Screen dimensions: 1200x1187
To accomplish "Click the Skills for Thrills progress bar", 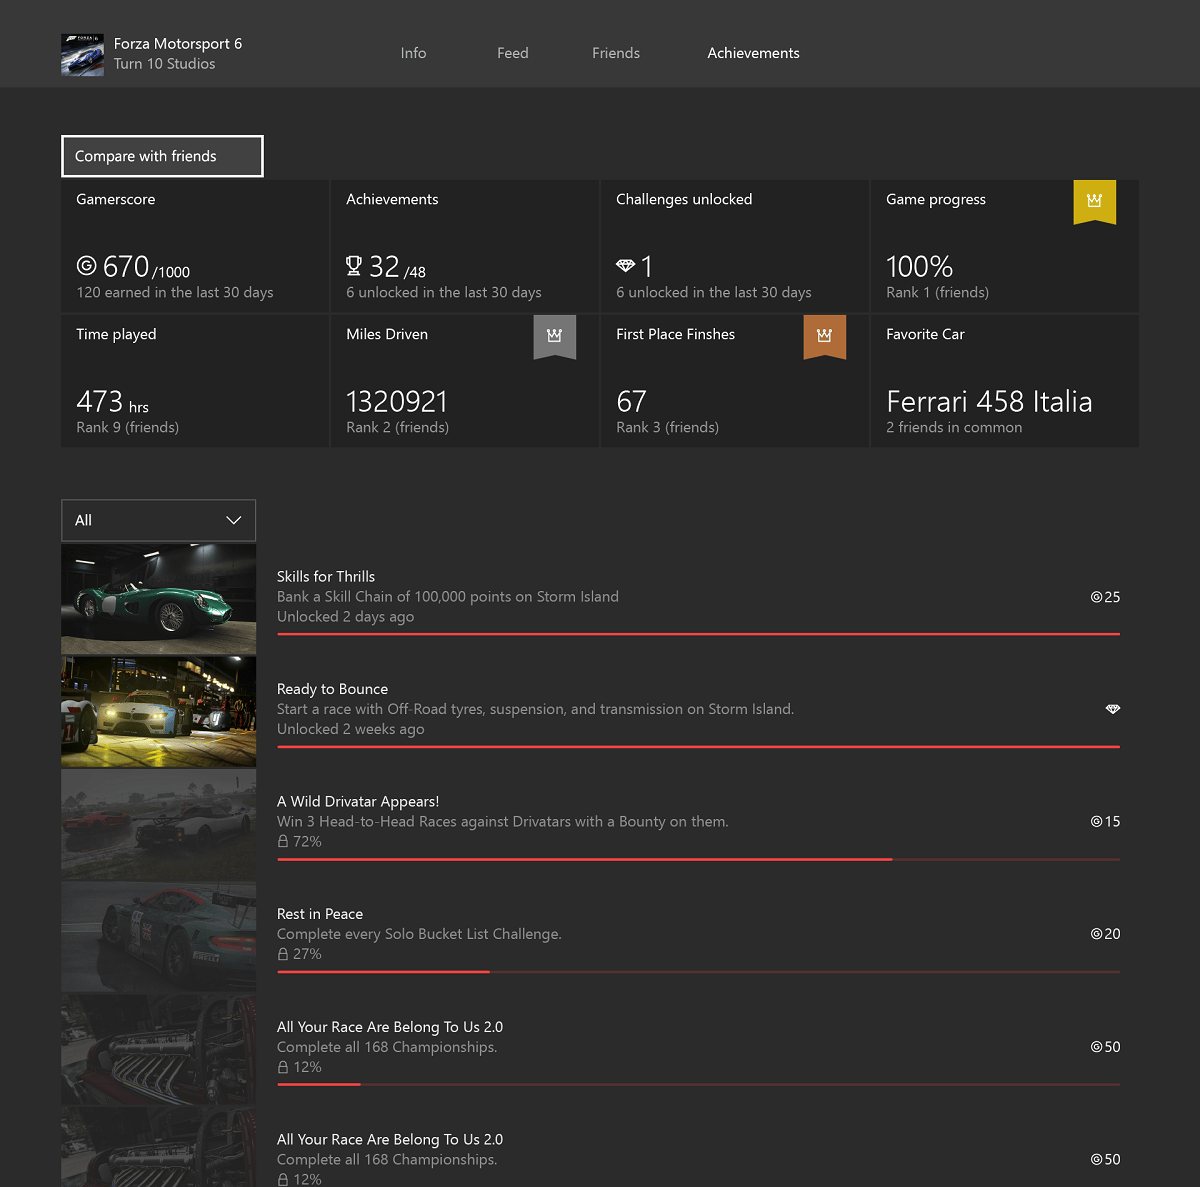I will (698, 634).
